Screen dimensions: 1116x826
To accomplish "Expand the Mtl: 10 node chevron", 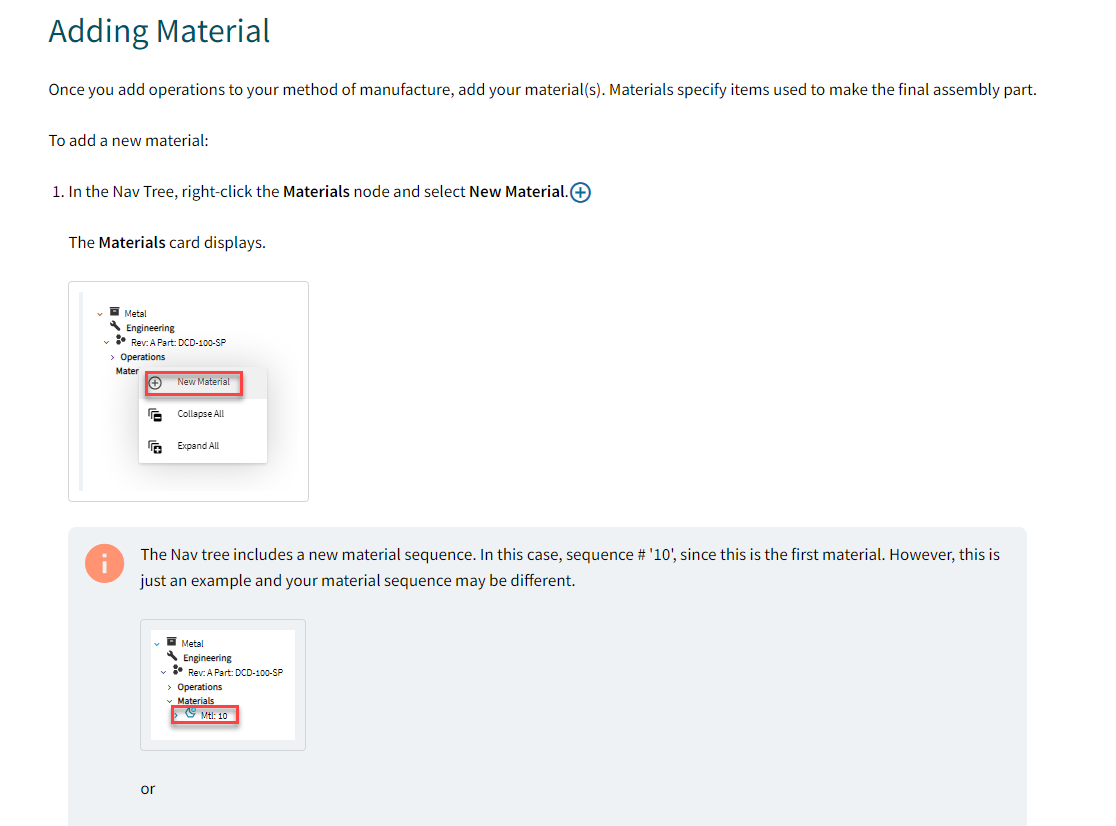I will coord(176,715).
